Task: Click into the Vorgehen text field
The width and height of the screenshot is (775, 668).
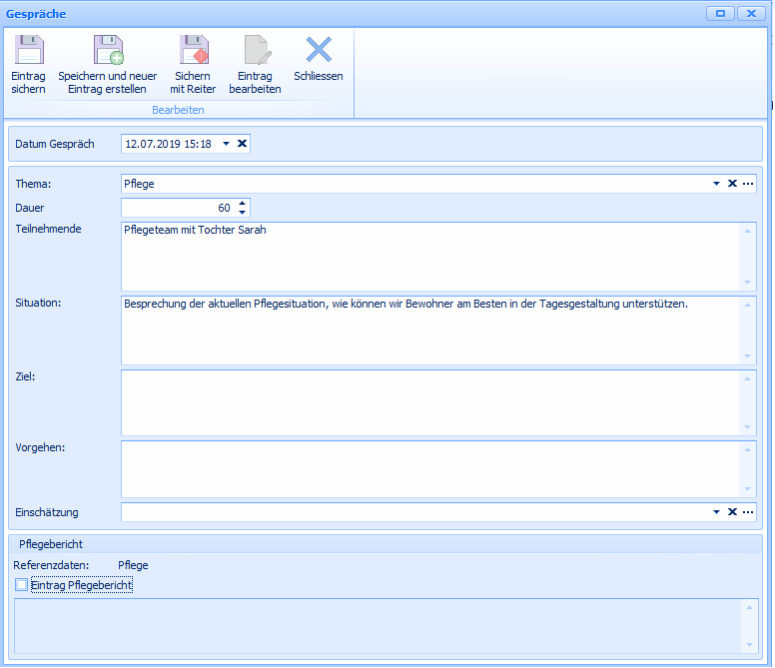Action: pyautogui.click(x=430, y=469)
